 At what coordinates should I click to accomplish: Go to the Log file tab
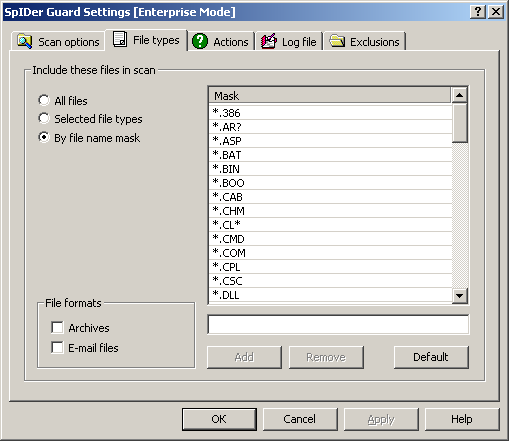(289, 42)
